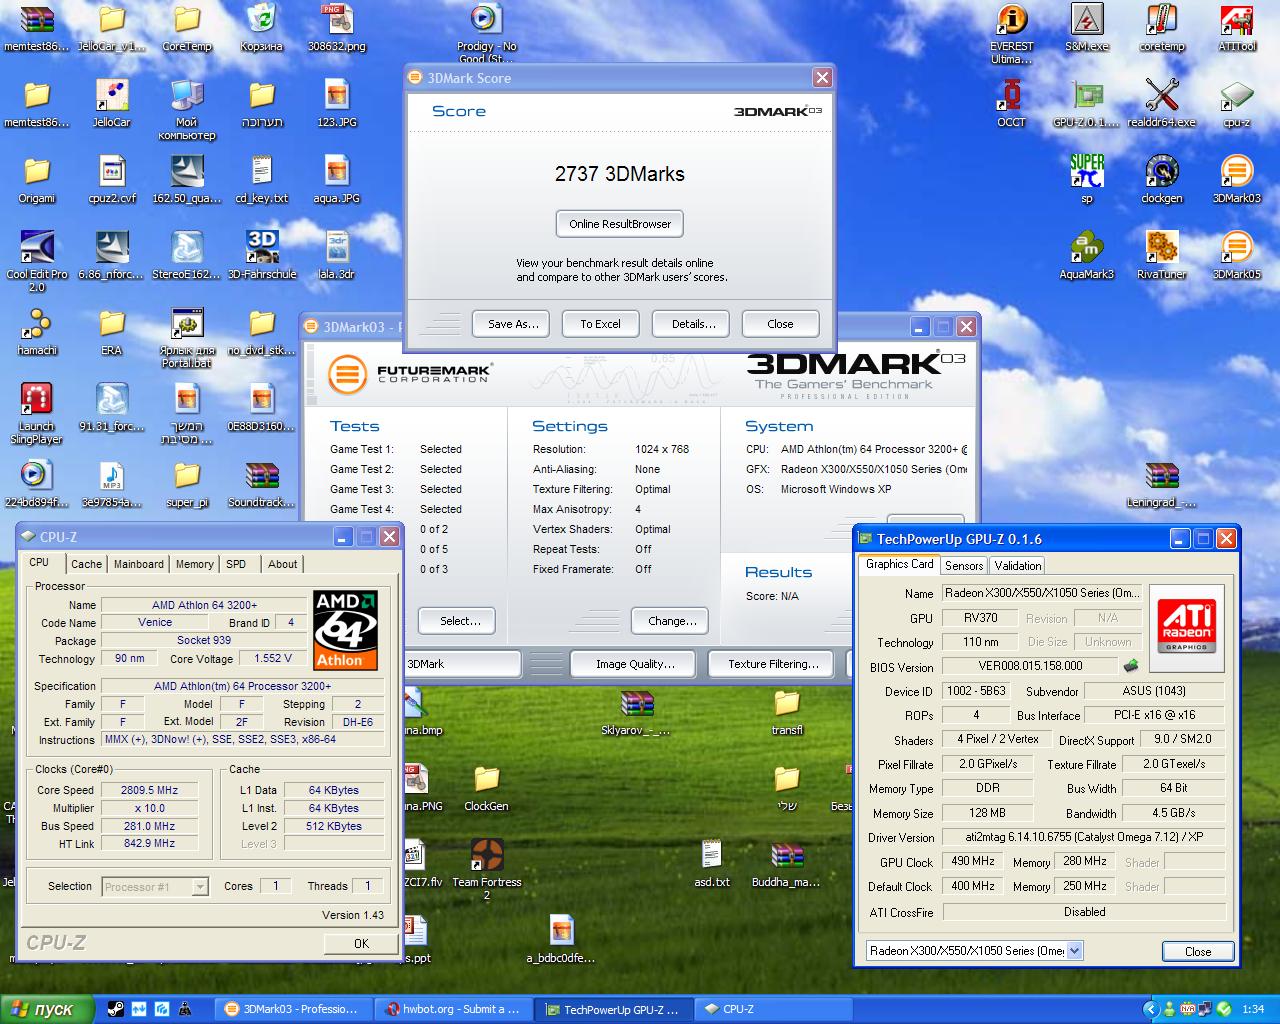Screen dimensions: 1280x1024
Task: Click the Change... settings button
Action: point(672,621)
